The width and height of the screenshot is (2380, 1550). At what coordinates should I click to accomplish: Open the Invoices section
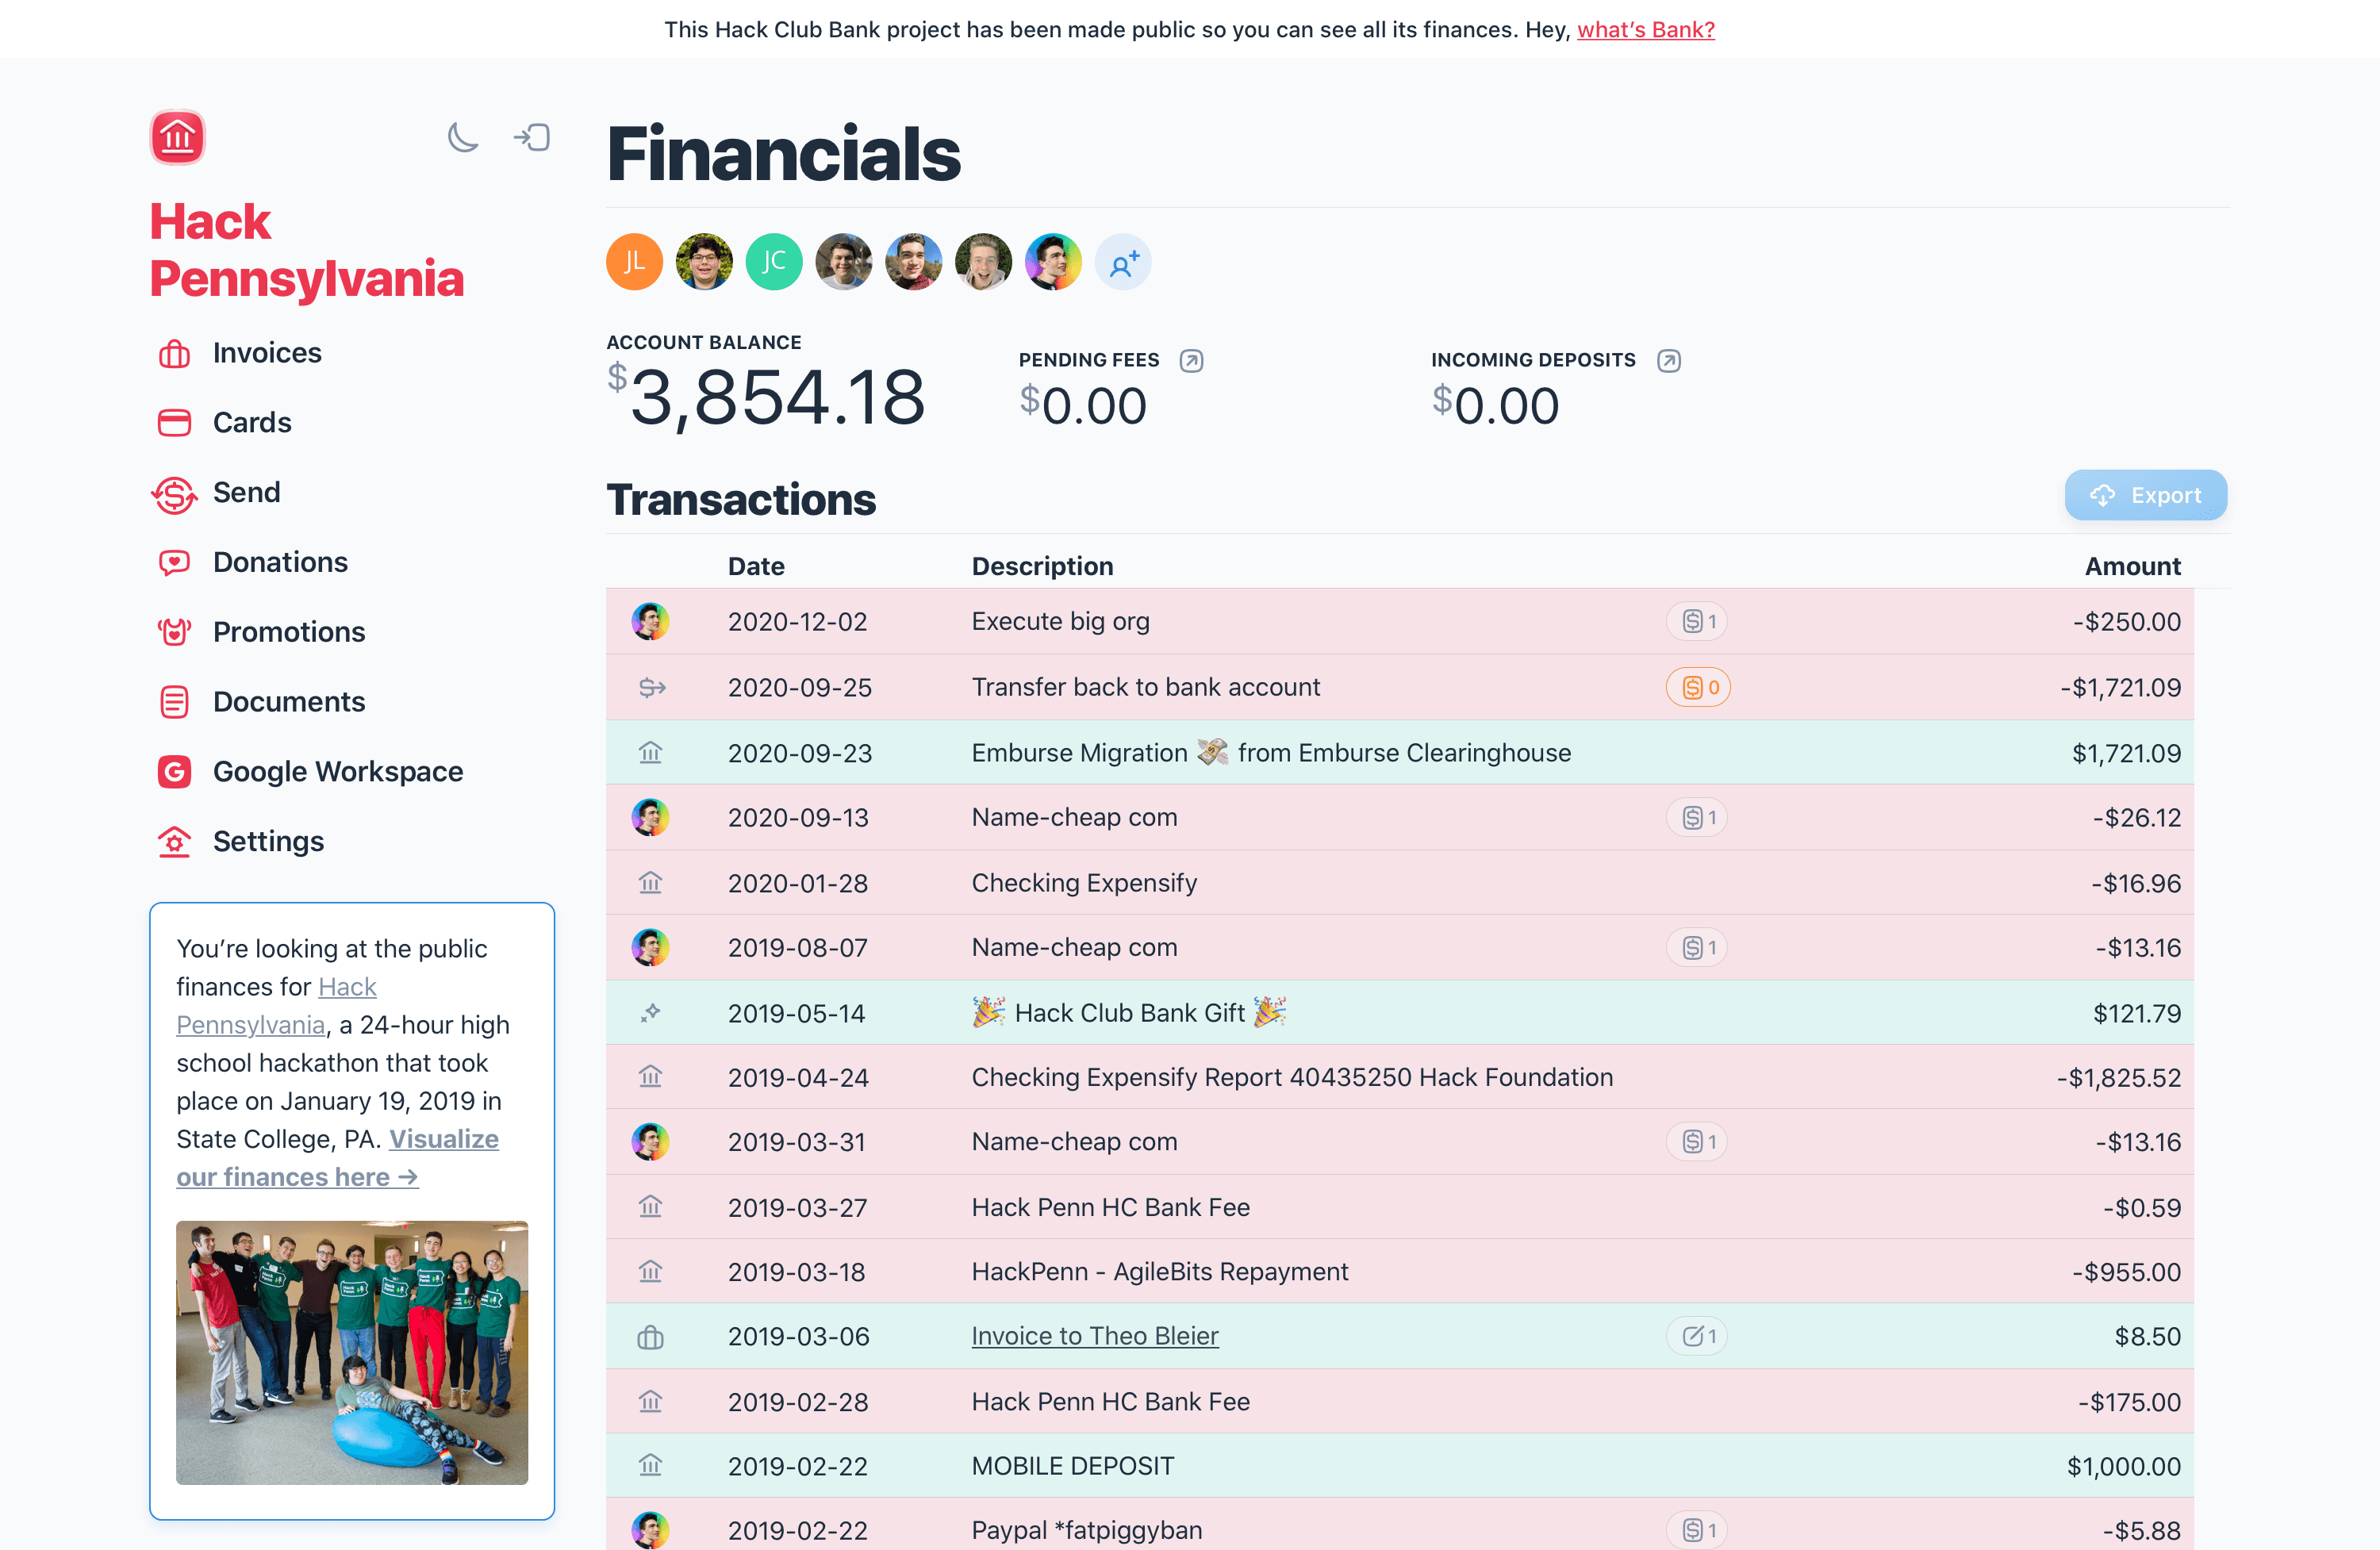pos(266,353)
